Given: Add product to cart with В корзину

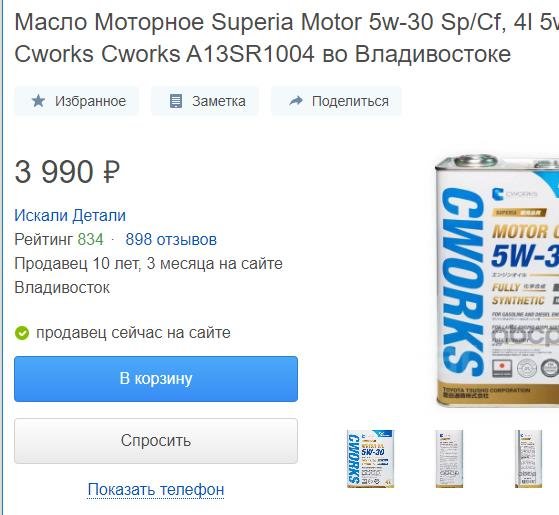Looking at the screenshot, I should point(156,379).
